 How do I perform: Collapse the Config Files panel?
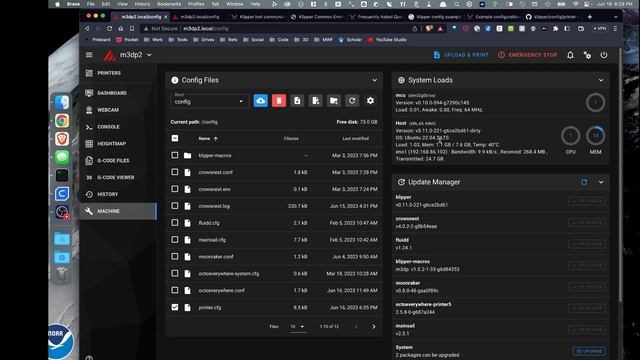click(374, 80)
